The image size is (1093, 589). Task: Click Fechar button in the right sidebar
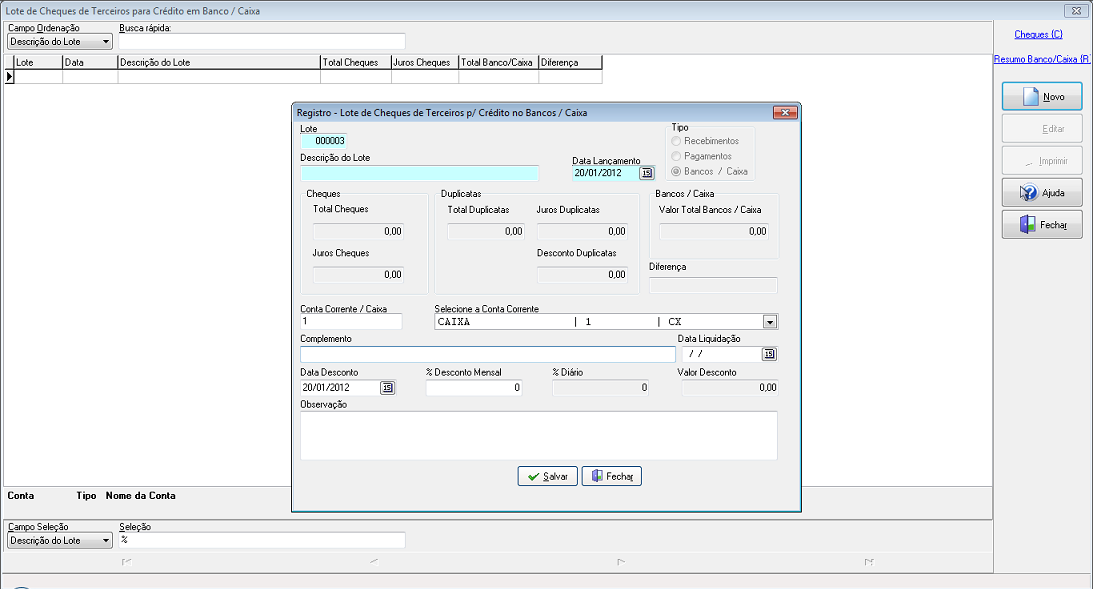1042,224
